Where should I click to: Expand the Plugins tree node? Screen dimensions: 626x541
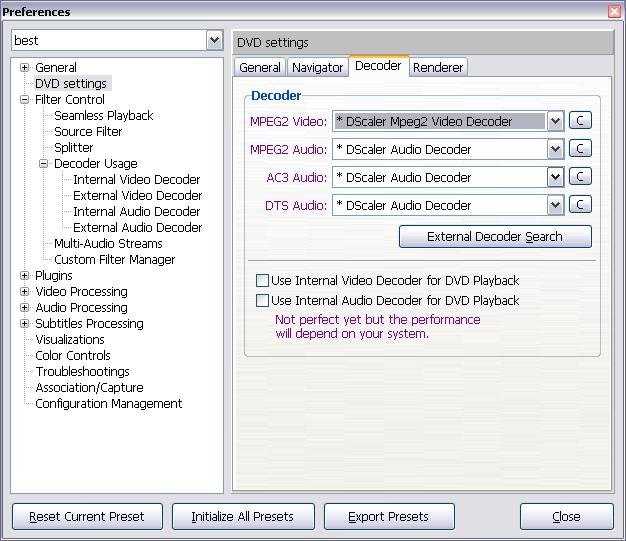(x=25, y=276)
